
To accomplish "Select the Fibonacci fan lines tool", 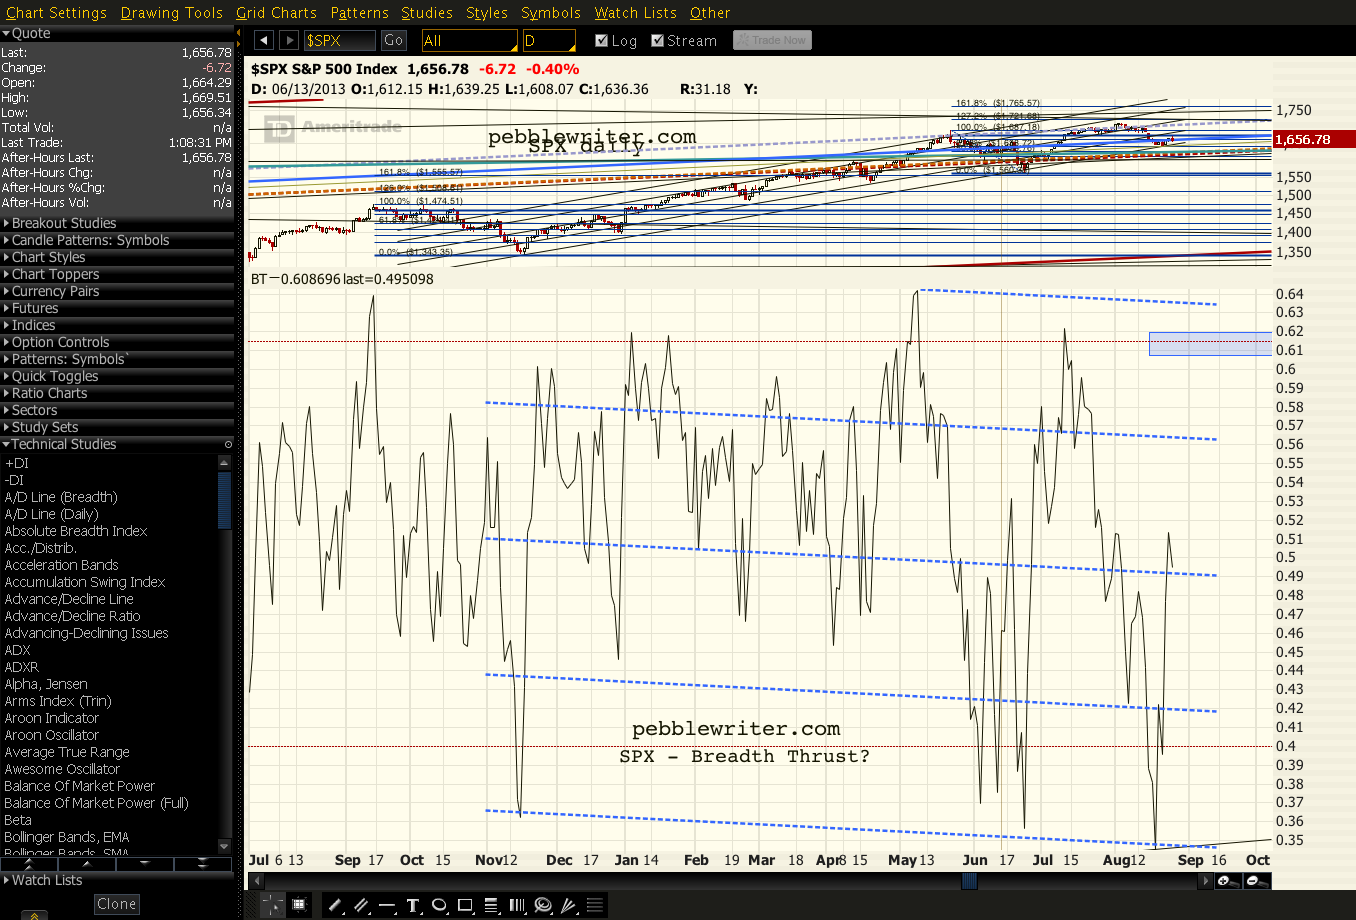I will (568, 905).
